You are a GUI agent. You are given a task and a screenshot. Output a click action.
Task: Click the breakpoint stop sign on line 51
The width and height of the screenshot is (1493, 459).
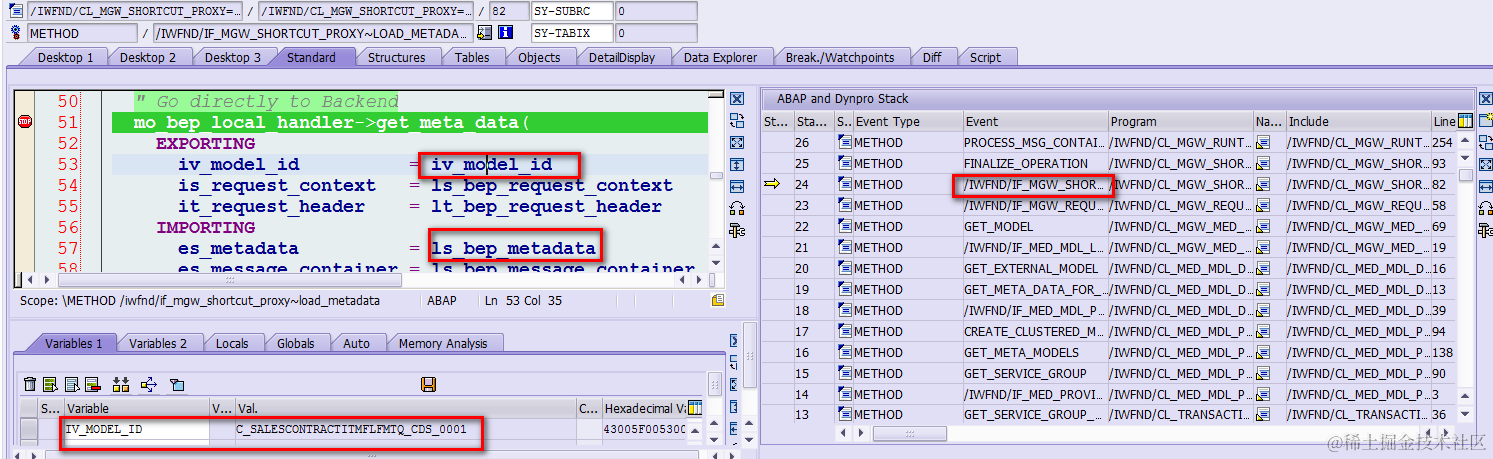point(25,122)
